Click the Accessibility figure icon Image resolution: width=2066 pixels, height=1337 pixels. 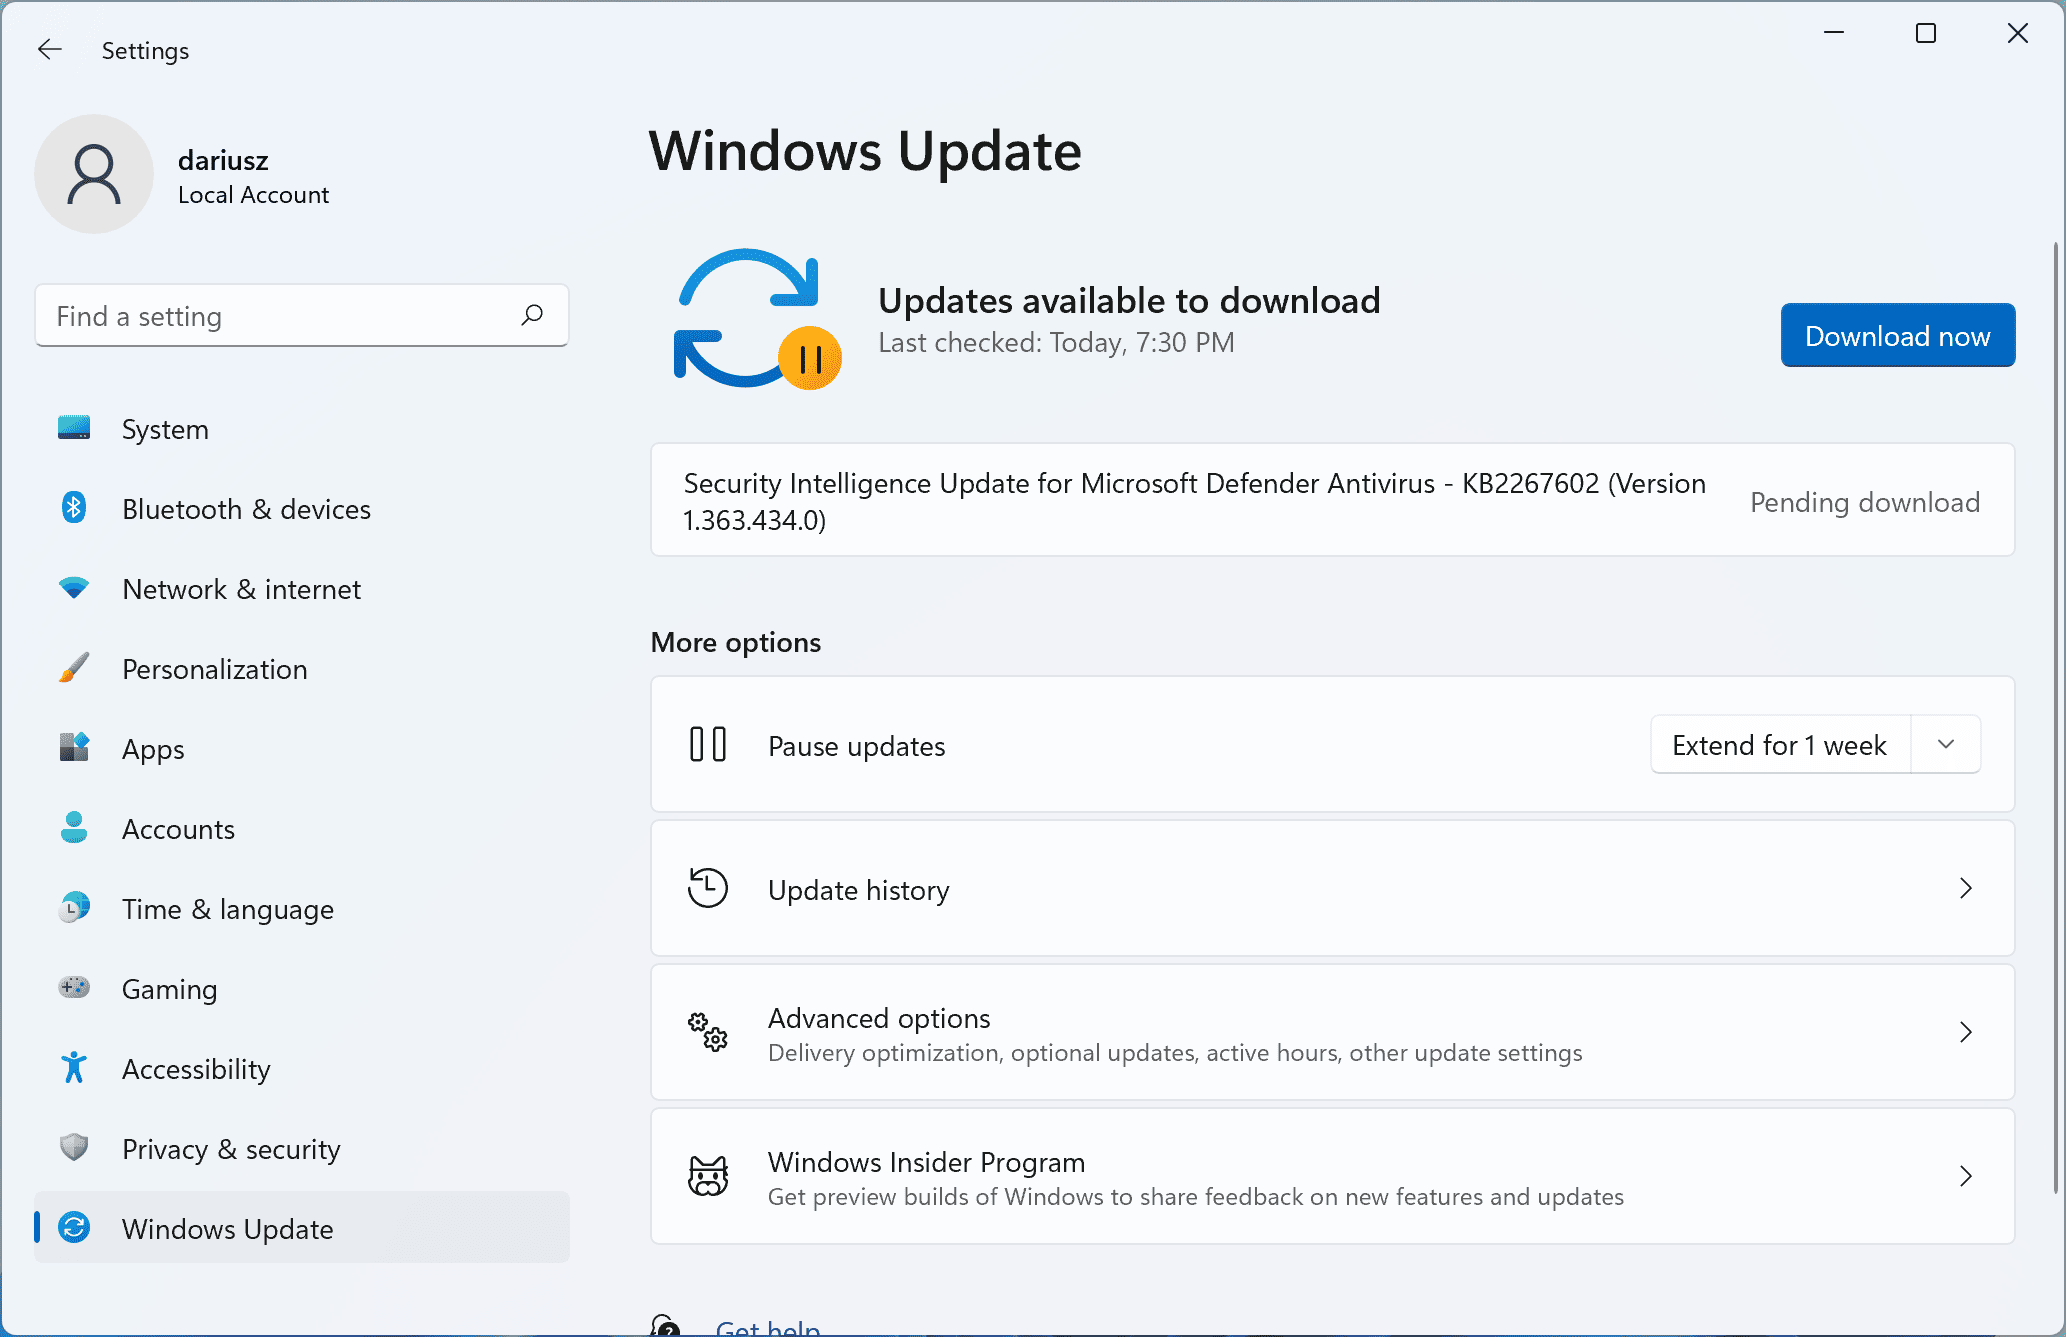(74, 1068)
